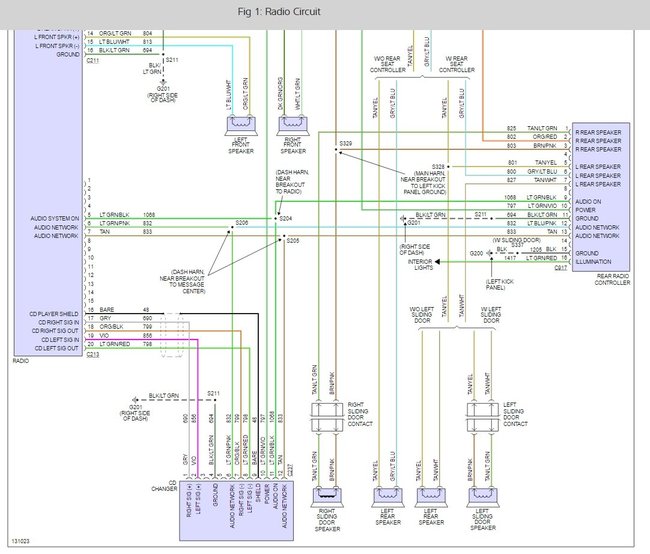Click the INTERIOR LIGHTS label
This screenshot has height=554, width=650.
click(x=420, y=265)
